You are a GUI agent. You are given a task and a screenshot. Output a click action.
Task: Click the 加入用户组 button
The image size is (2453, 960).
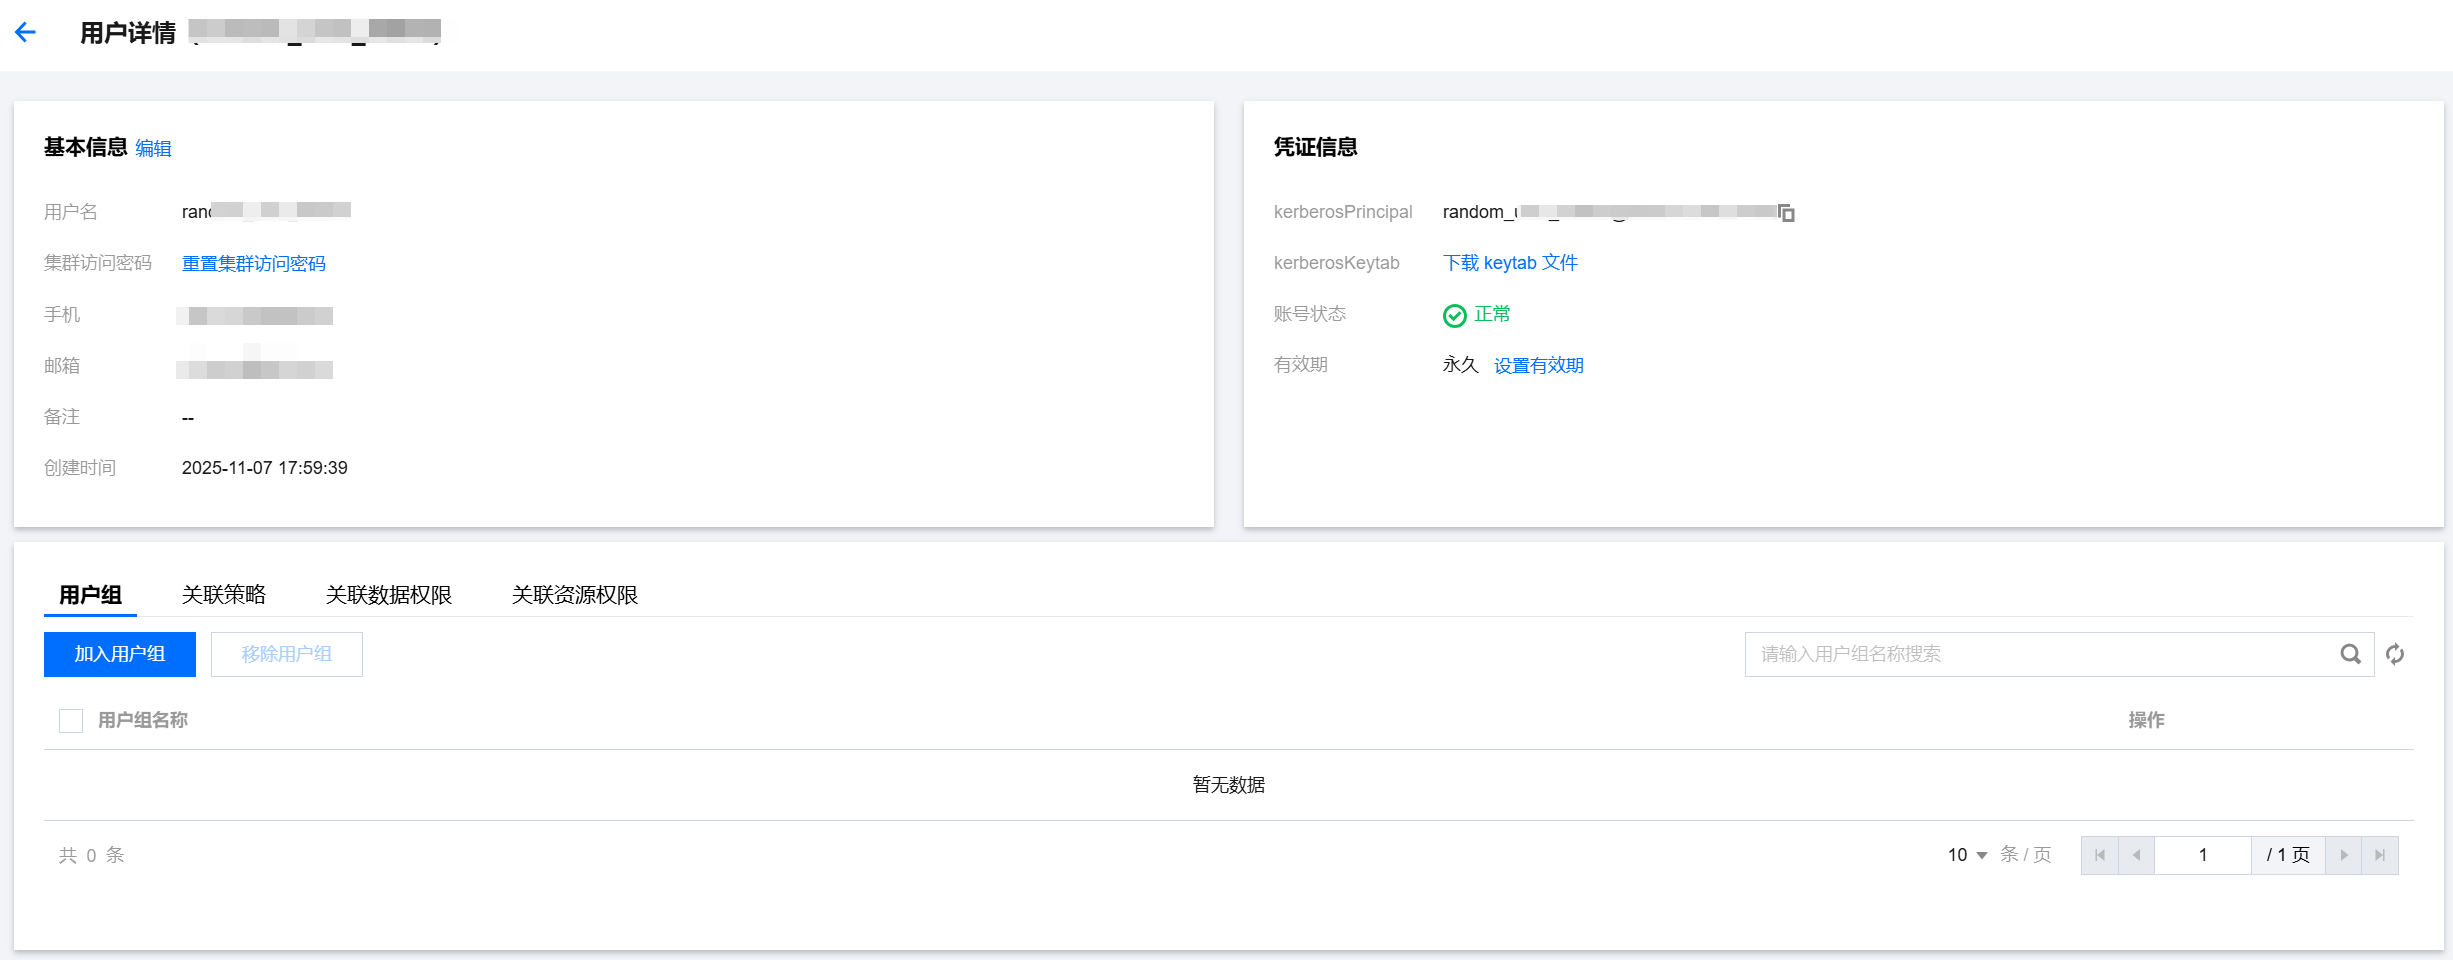click(x=120, y=654)
